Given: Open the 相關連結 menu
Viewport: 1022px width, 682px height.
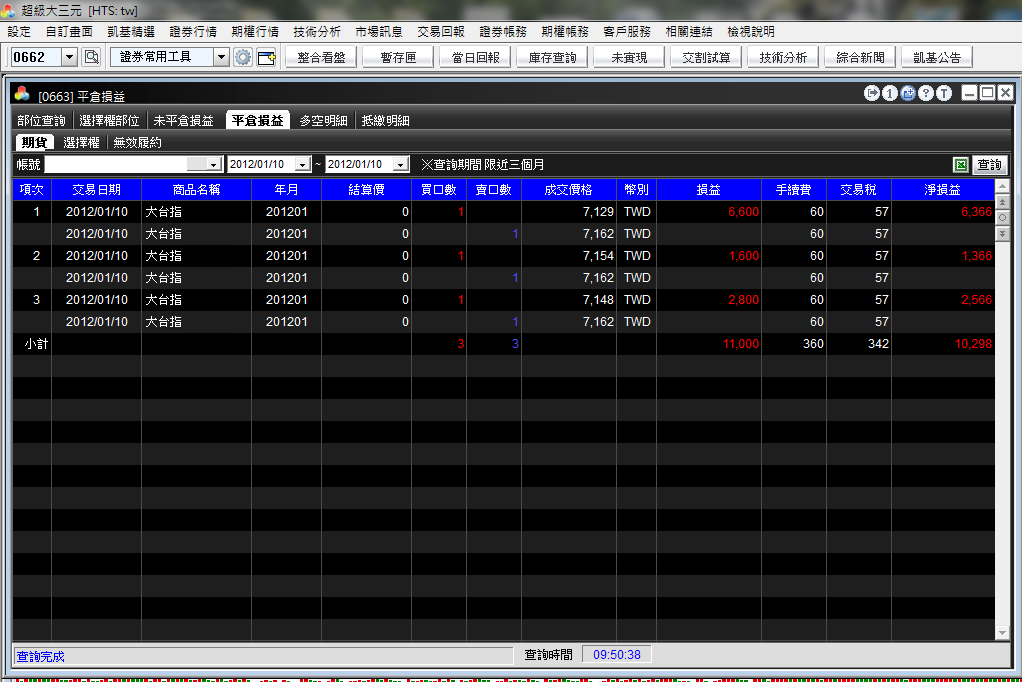Looking at the screenshot, I should 689,31.
